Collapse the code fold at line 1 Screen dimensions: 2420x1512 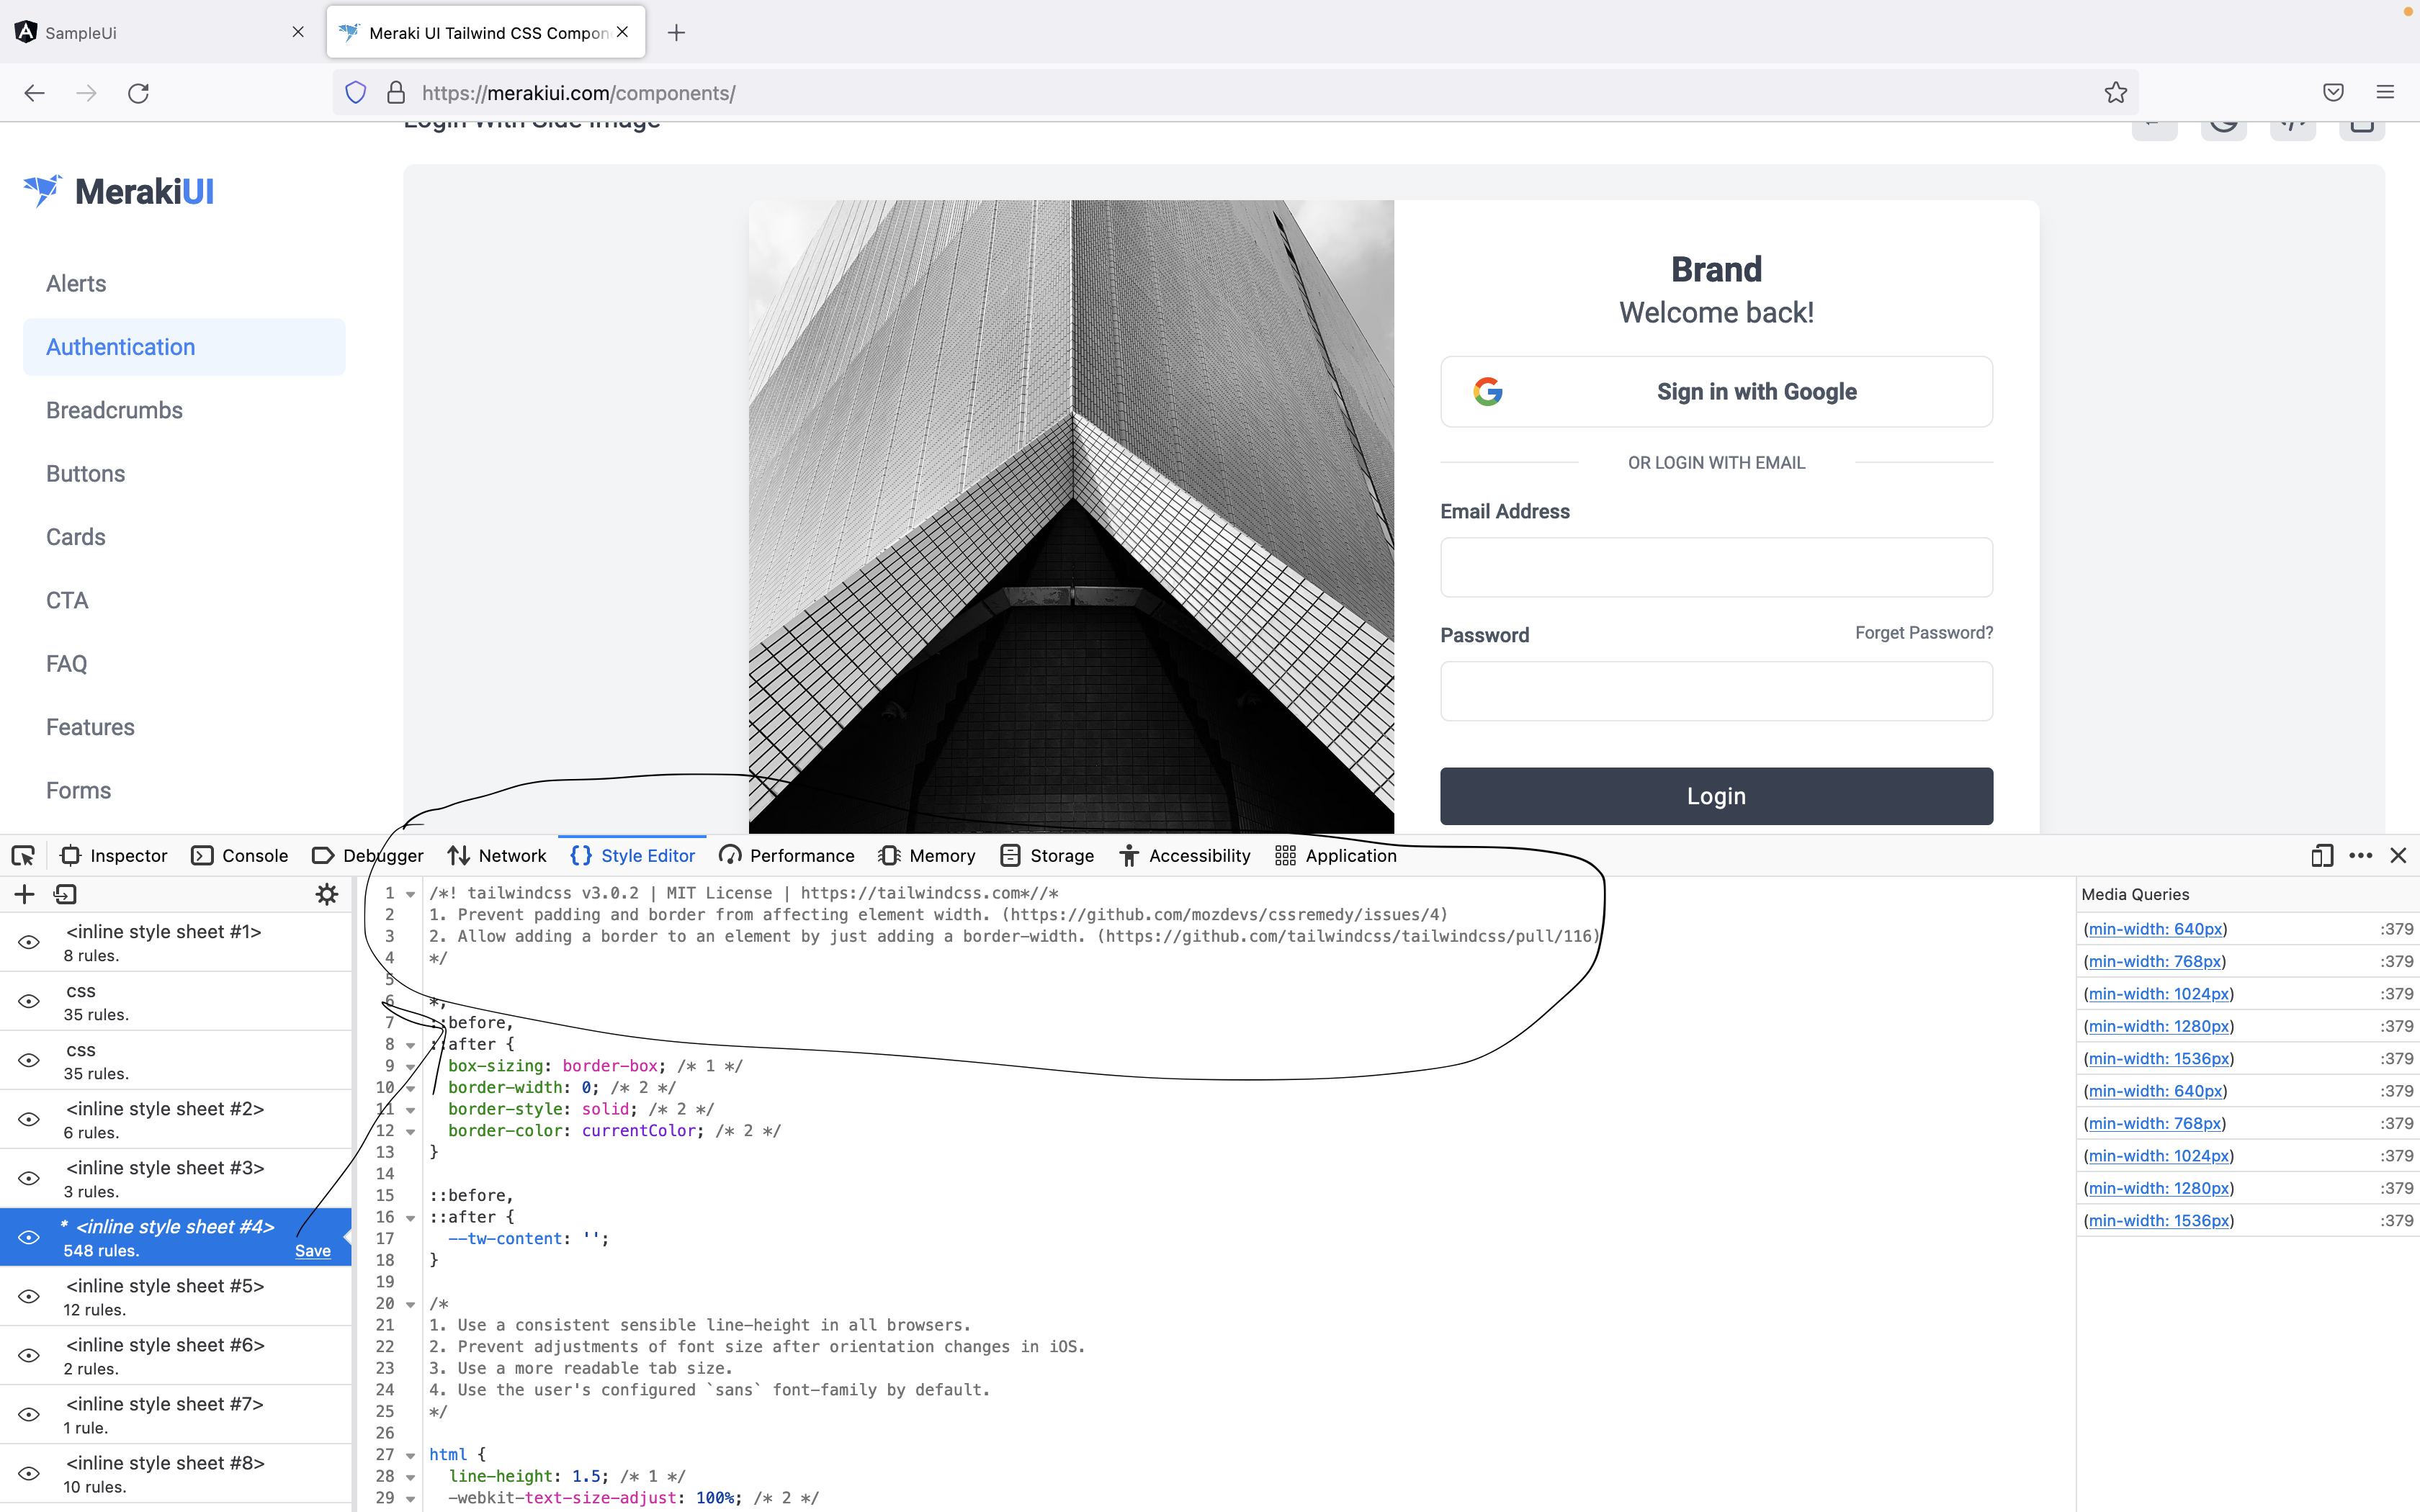click(x=410, y=894)
